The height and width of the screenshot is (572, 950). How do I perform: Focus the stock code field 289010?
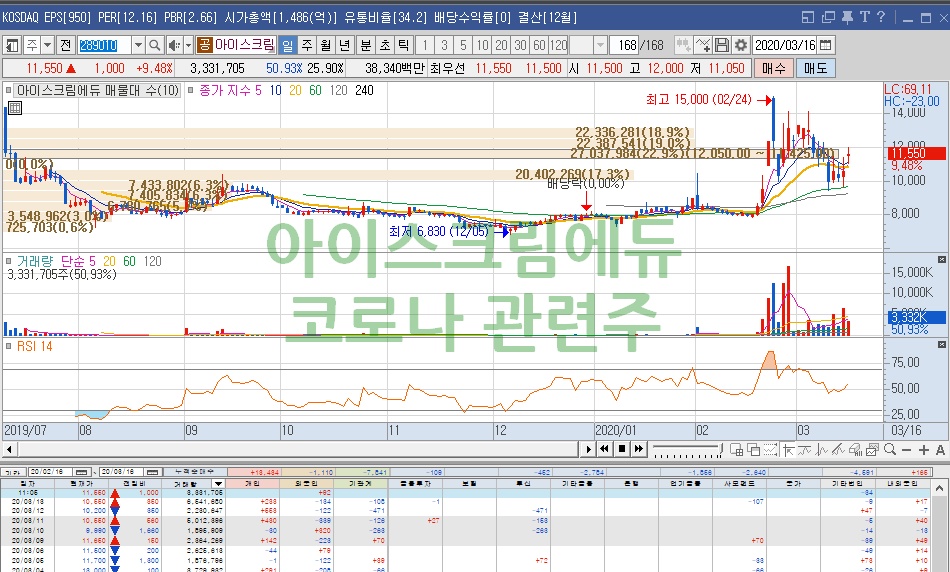(x=104, y=45)
